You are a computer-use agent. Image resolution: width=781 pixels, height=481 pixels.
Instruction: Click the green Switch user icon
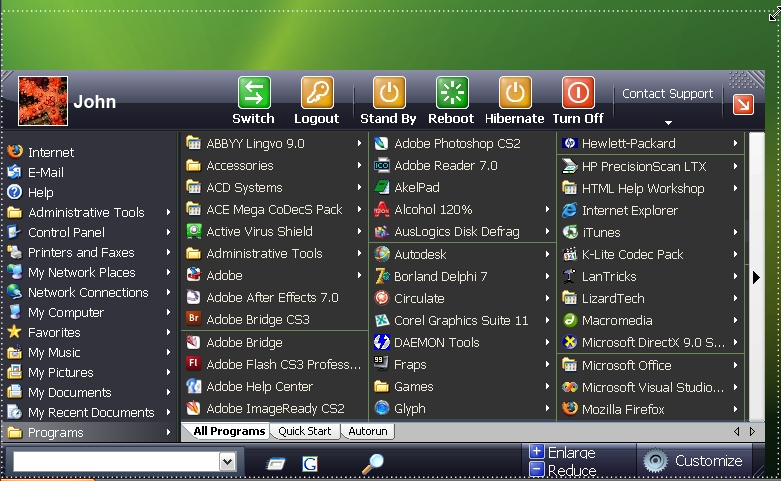[x=253, y=93]
